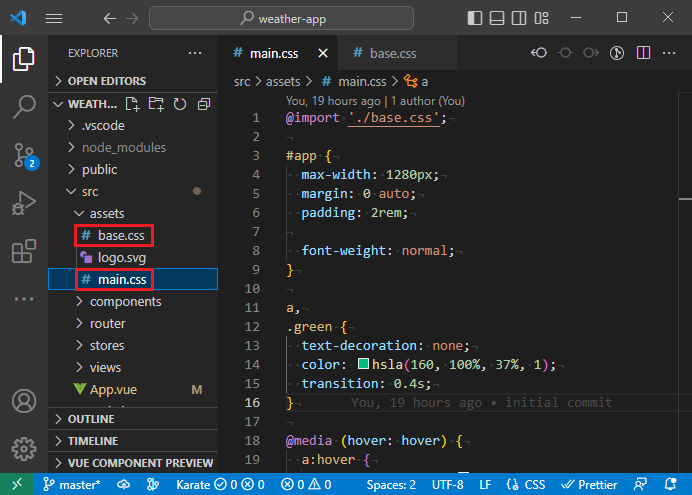
Task: Change end of line via LF
Action: pos(485,484)
